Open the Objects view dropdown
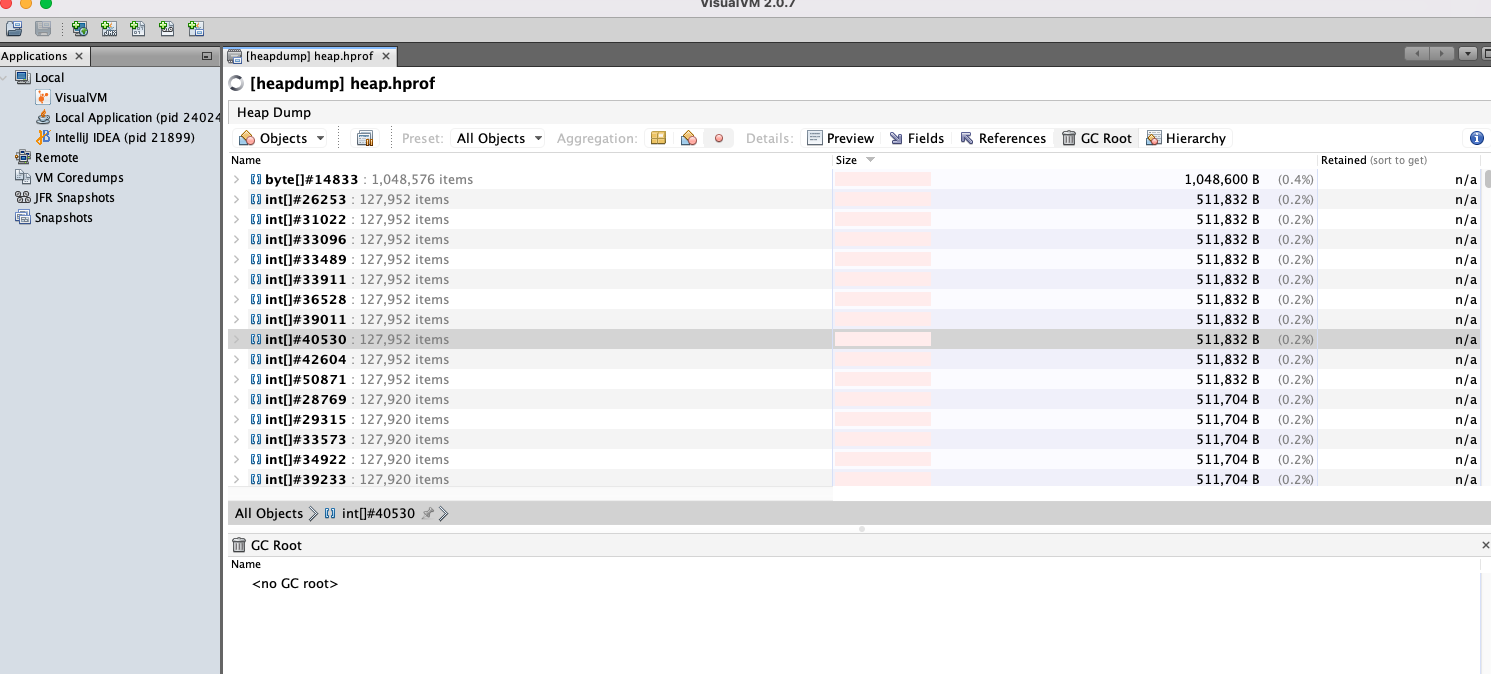This screenshot has width=1491, height=674. 282,138
